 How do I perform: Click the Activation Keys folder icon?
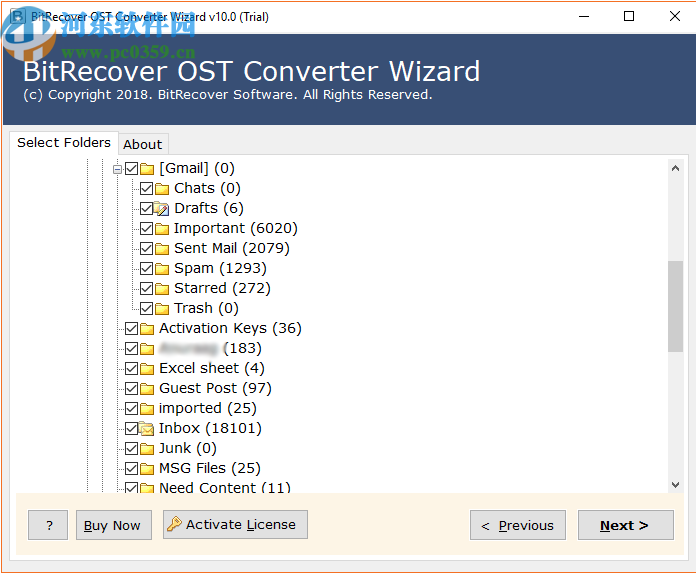(x=147, y=329)
